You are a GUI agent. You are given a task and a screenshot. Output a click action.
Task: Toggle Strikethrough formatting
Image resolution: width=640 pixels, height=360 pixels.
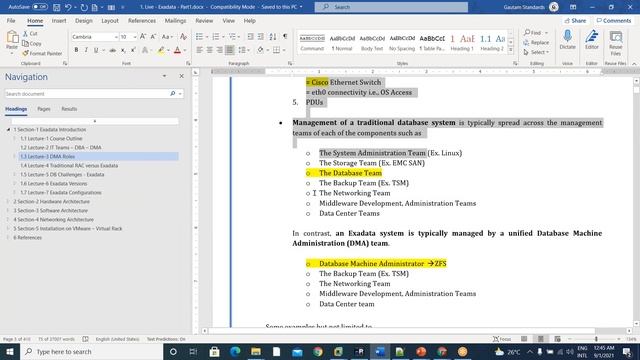coord(113,50)
